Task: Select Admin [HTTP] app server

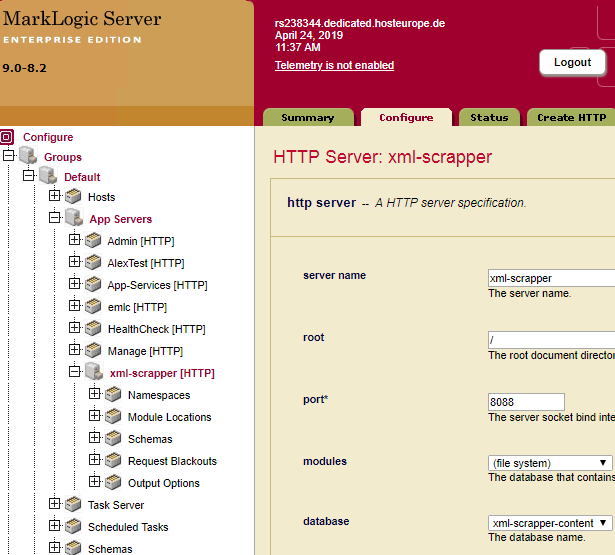Action: coord(141,241)
